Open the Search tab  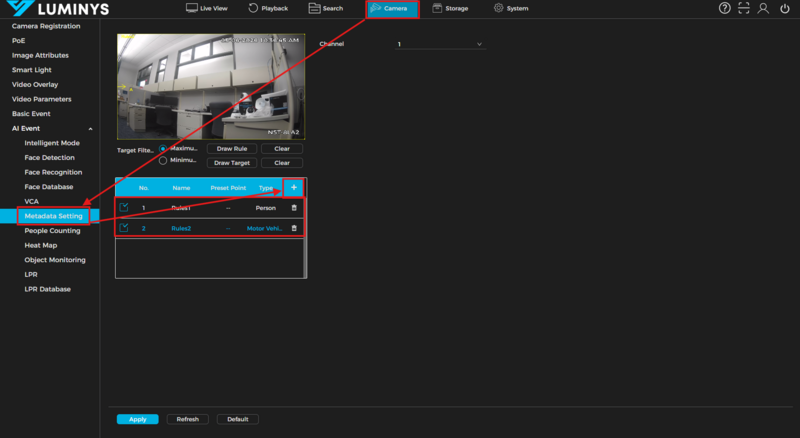326,8
